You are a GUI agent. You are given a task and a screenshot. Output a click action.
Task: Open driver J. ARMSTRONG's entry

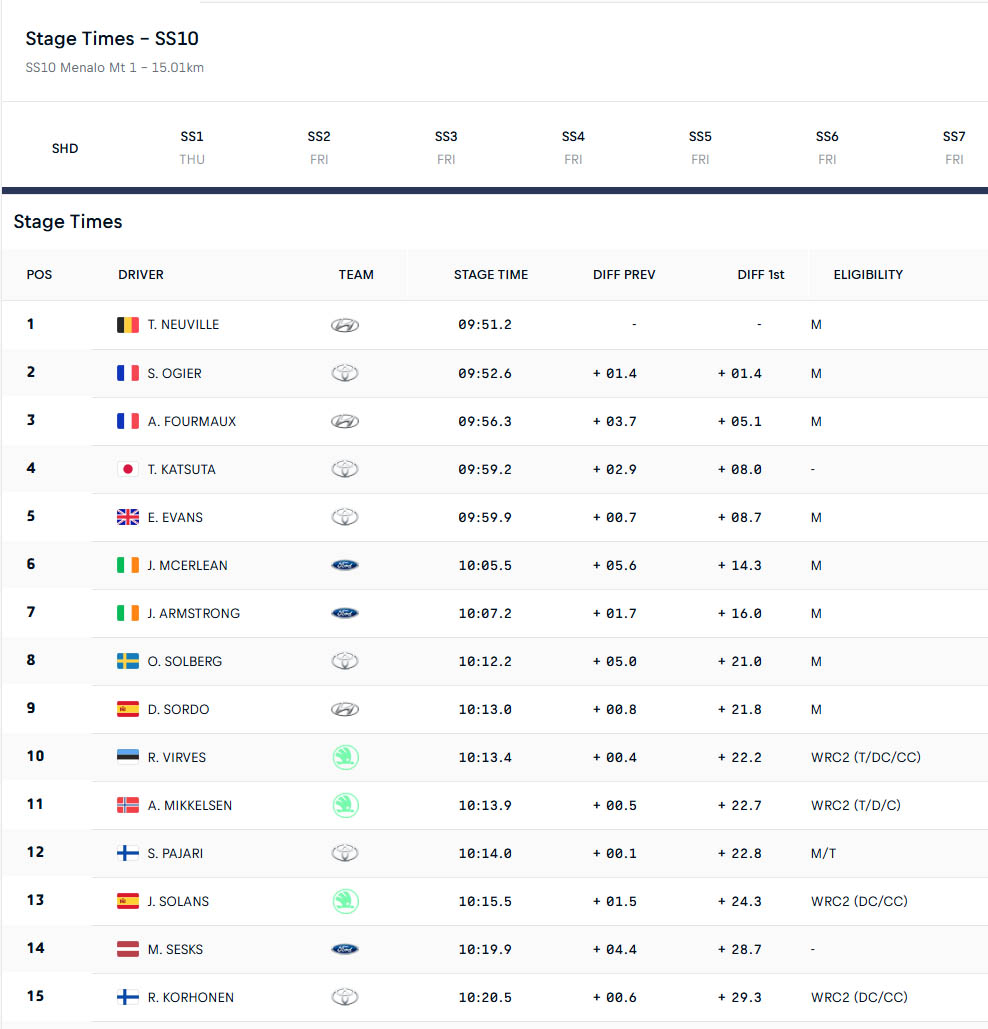pos(194,614)
